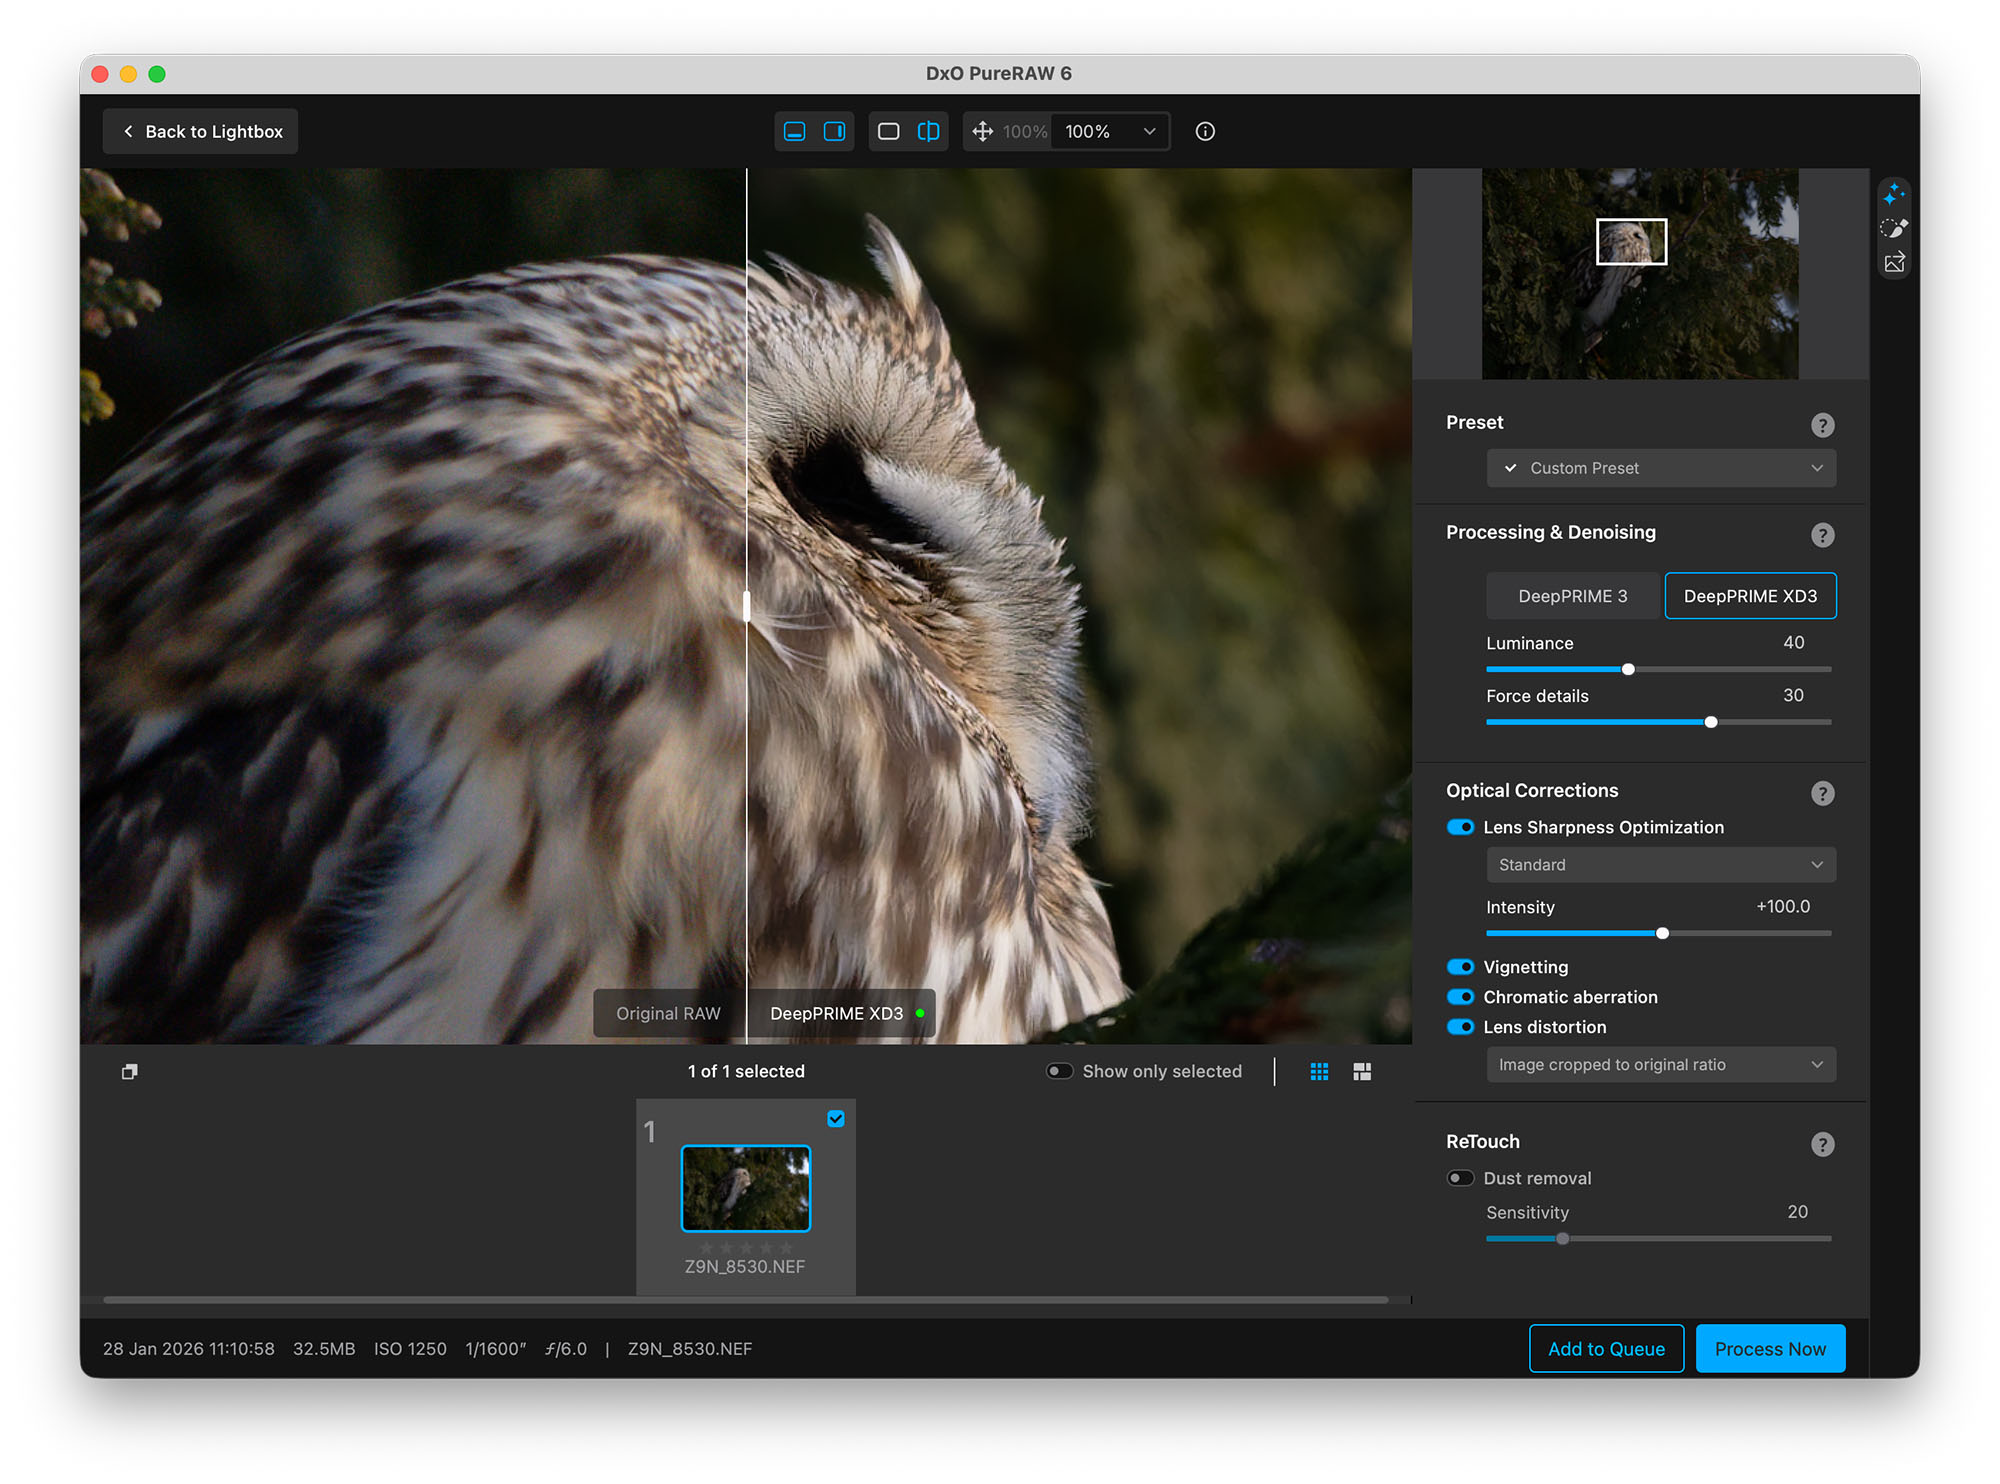Toggle the bottom filmstrip panel icon
This screenshot has width=2000, height=1484.
pos(795,131)
